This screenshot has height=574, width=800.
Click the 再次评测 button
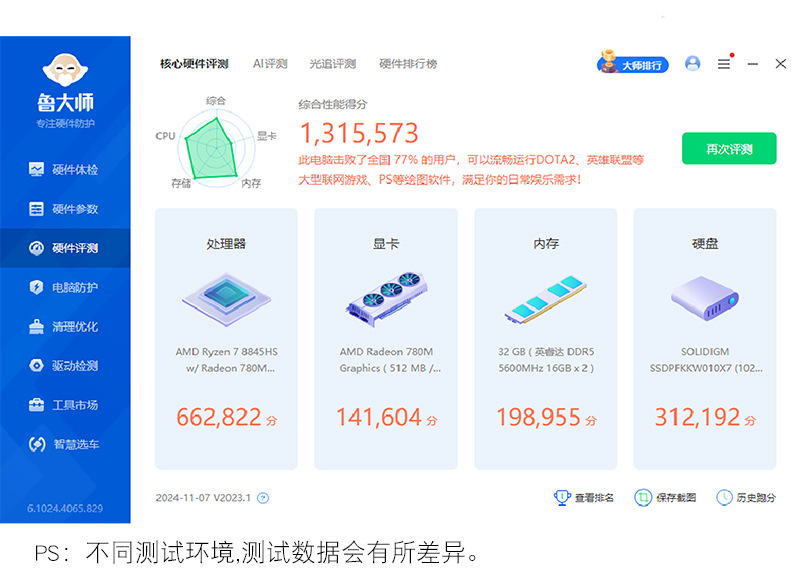coord(729,148)
